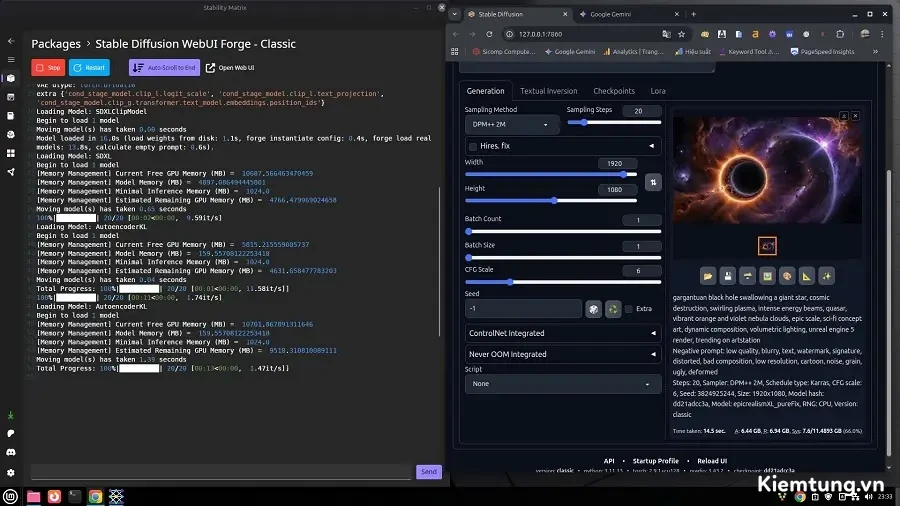This screenshot has width=900, height=506.
Task: Click the back arrow in Stability Matrix sidebar
Action: pos(11,41)
